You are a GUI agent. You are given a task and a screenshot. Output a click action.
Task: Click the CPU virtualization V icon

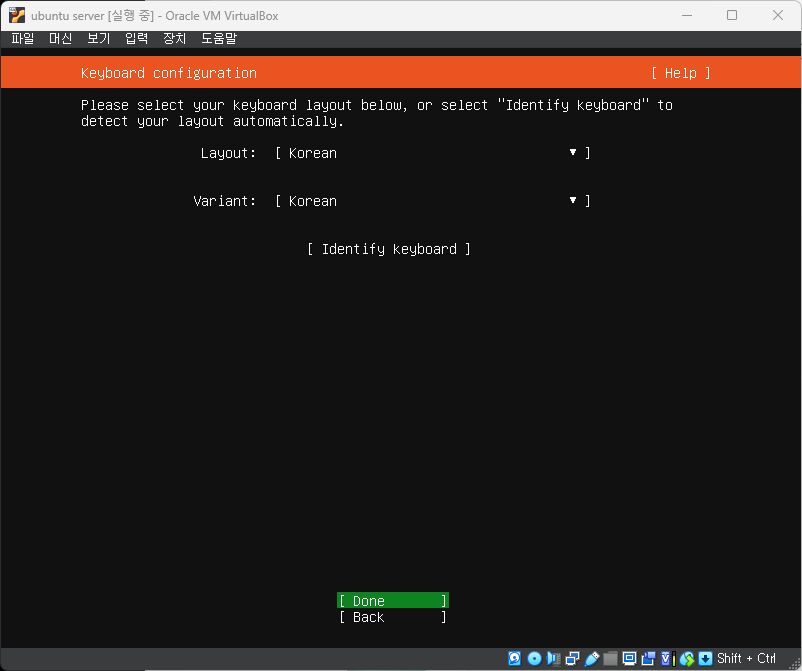pyautogui.click(x=667, y=658)
